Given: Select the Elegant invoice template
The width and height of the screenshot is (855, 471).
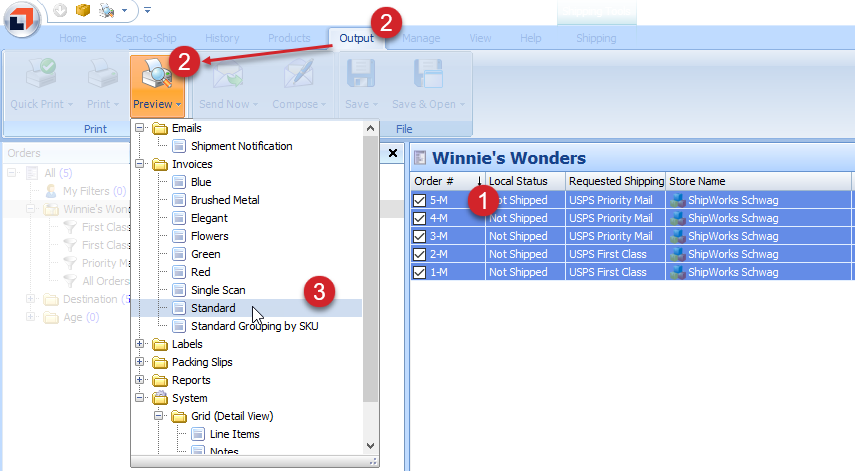Looking at the screenshot, I should click(x=209, y=218).
